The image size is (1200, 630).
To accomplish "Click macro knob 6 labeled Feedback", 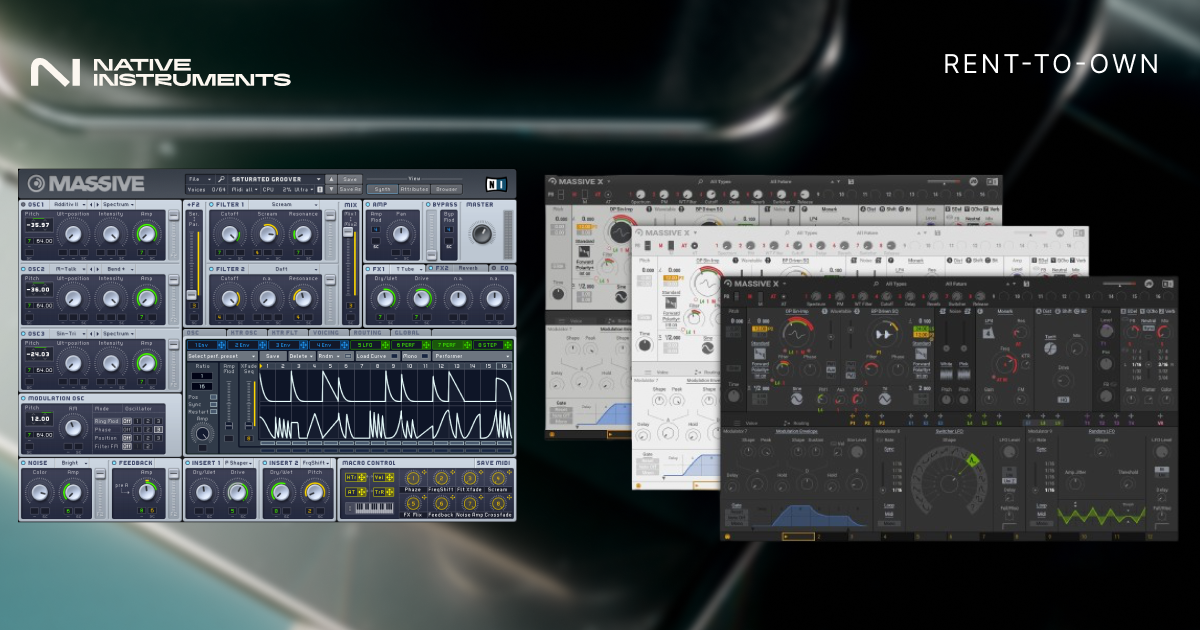I will (x=441, y=503).
